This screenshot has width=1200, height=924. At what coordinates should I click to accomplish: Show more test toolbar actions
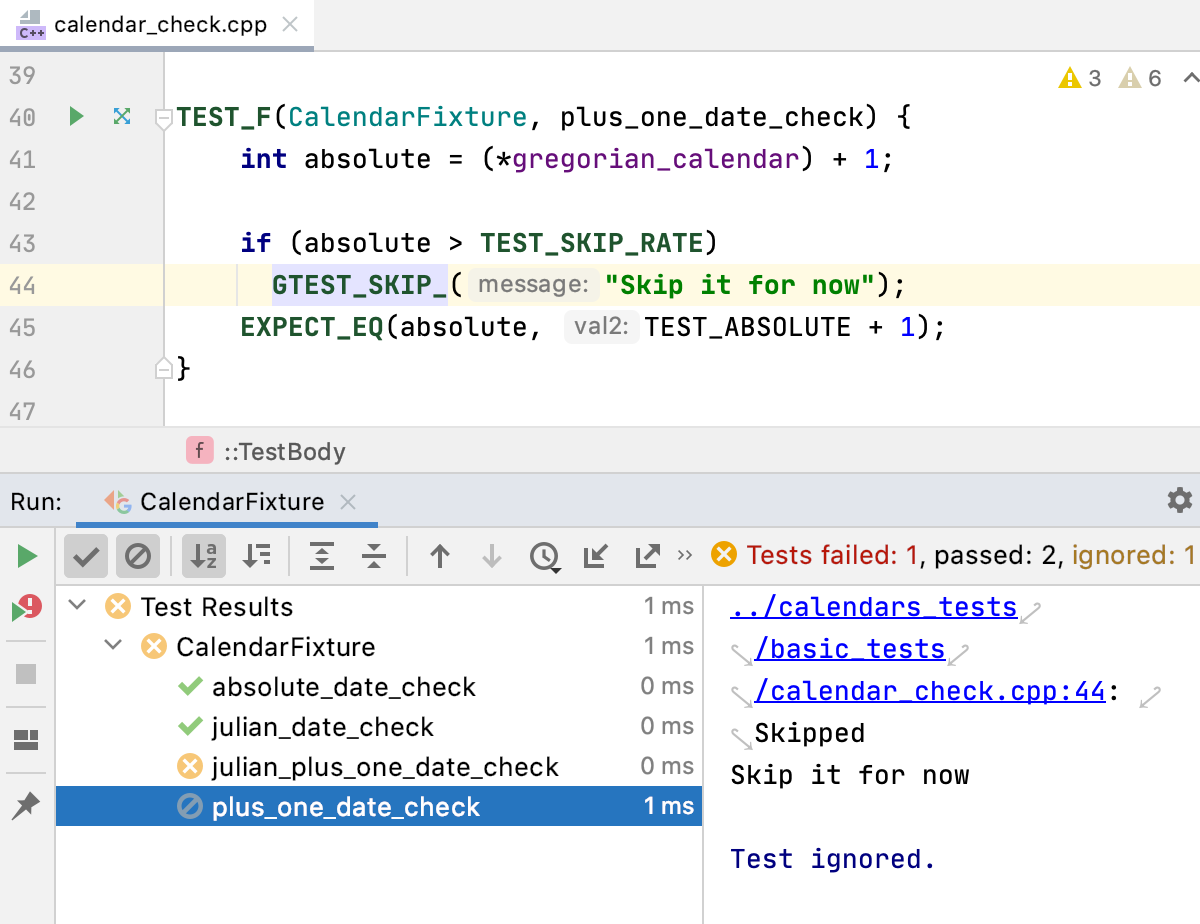point(685,555)
